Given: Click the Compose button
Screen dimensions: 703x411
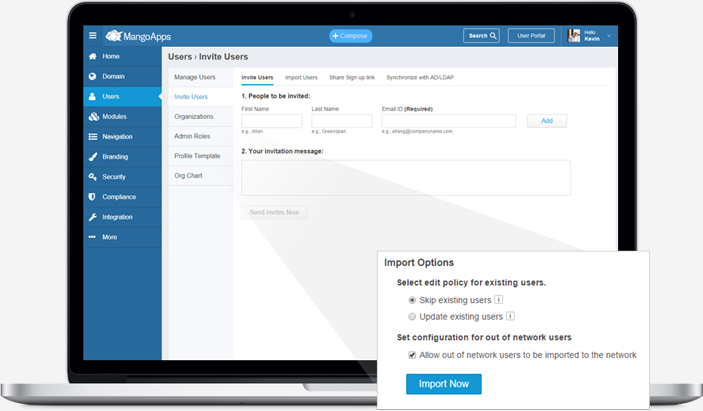Looking at the screenshot, I should 351,36.
